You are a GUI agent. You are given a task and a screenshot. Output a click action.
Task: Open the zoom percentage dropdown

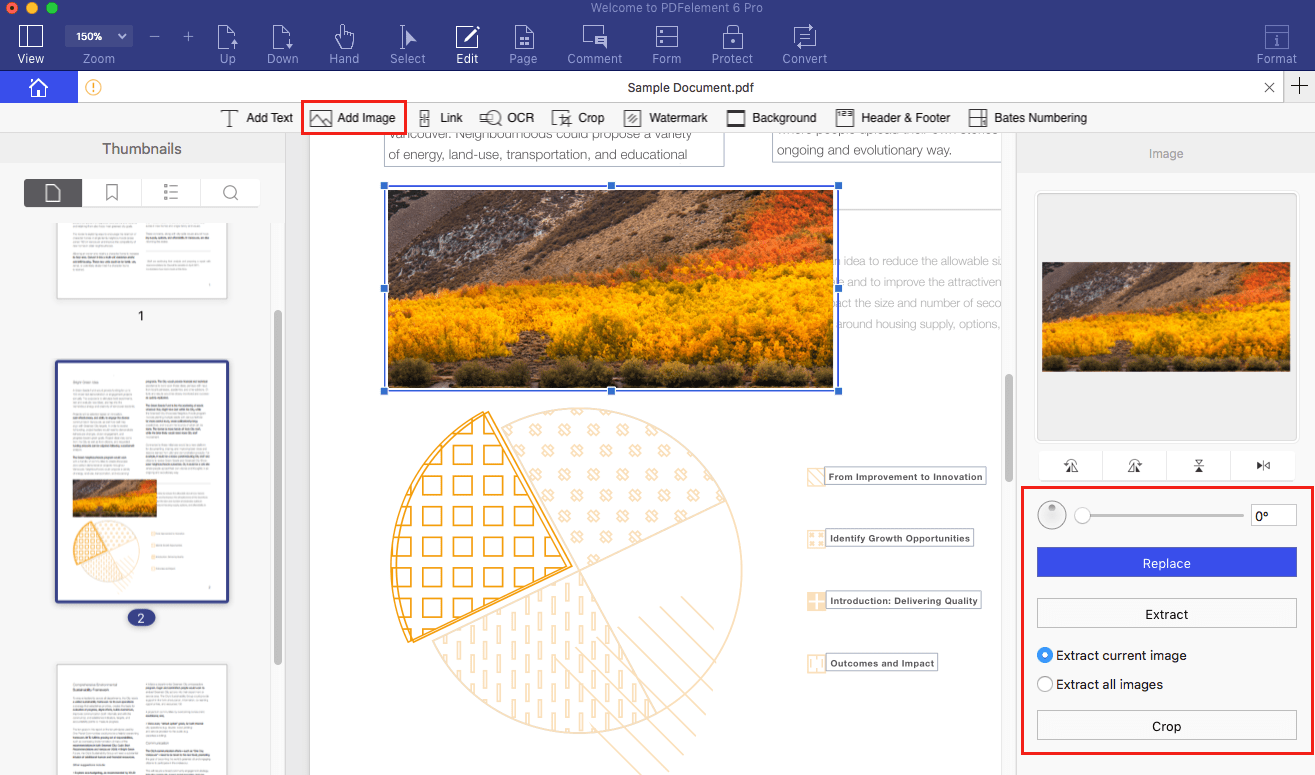[x=98, y=35]
